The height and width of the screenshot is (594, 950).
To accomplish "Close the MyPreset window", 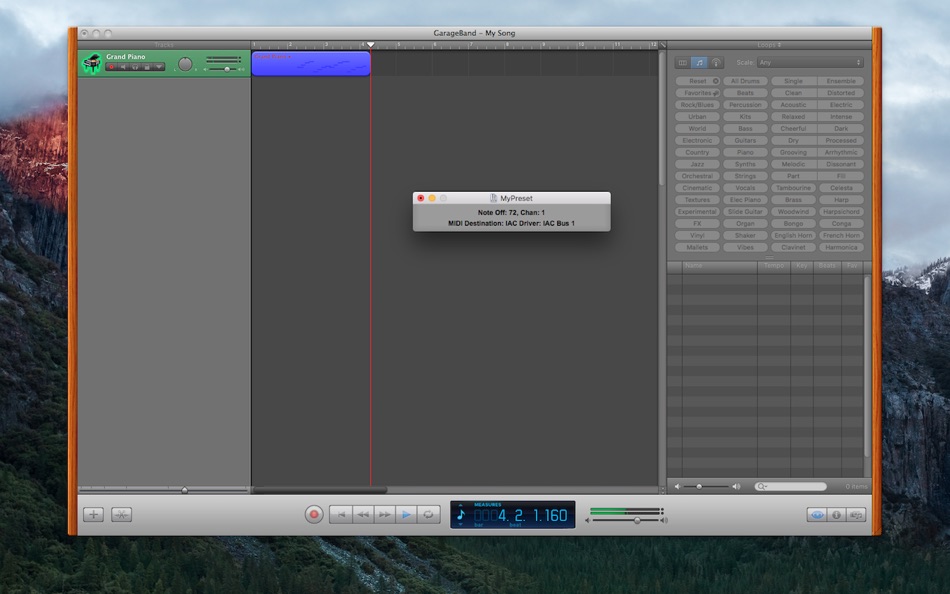I will (x=420, y=198).
